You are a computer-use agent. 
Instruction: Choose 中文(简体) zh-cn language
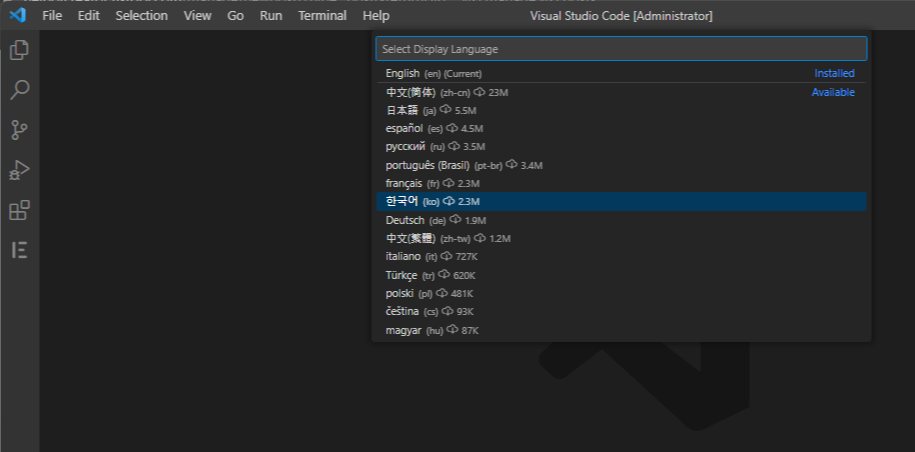621,92
